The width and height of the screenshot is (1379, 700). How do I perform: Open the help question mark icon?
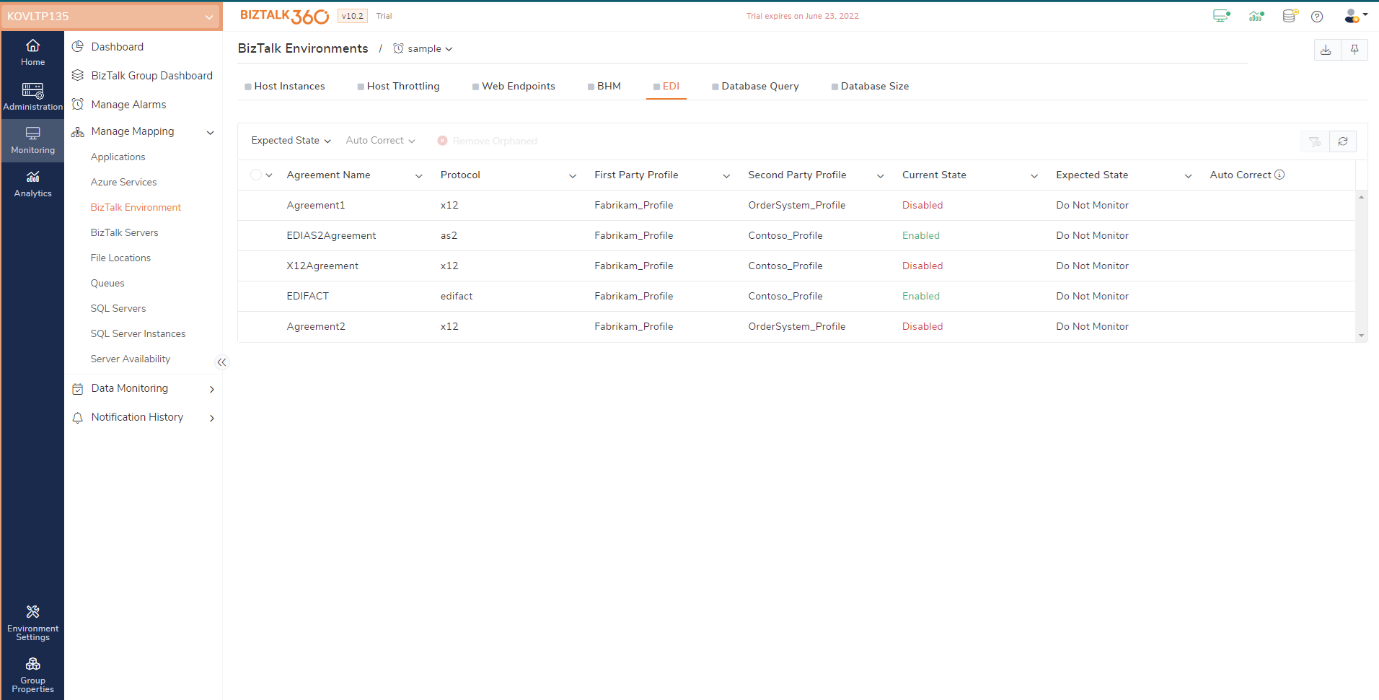(x=1317, y=16)
